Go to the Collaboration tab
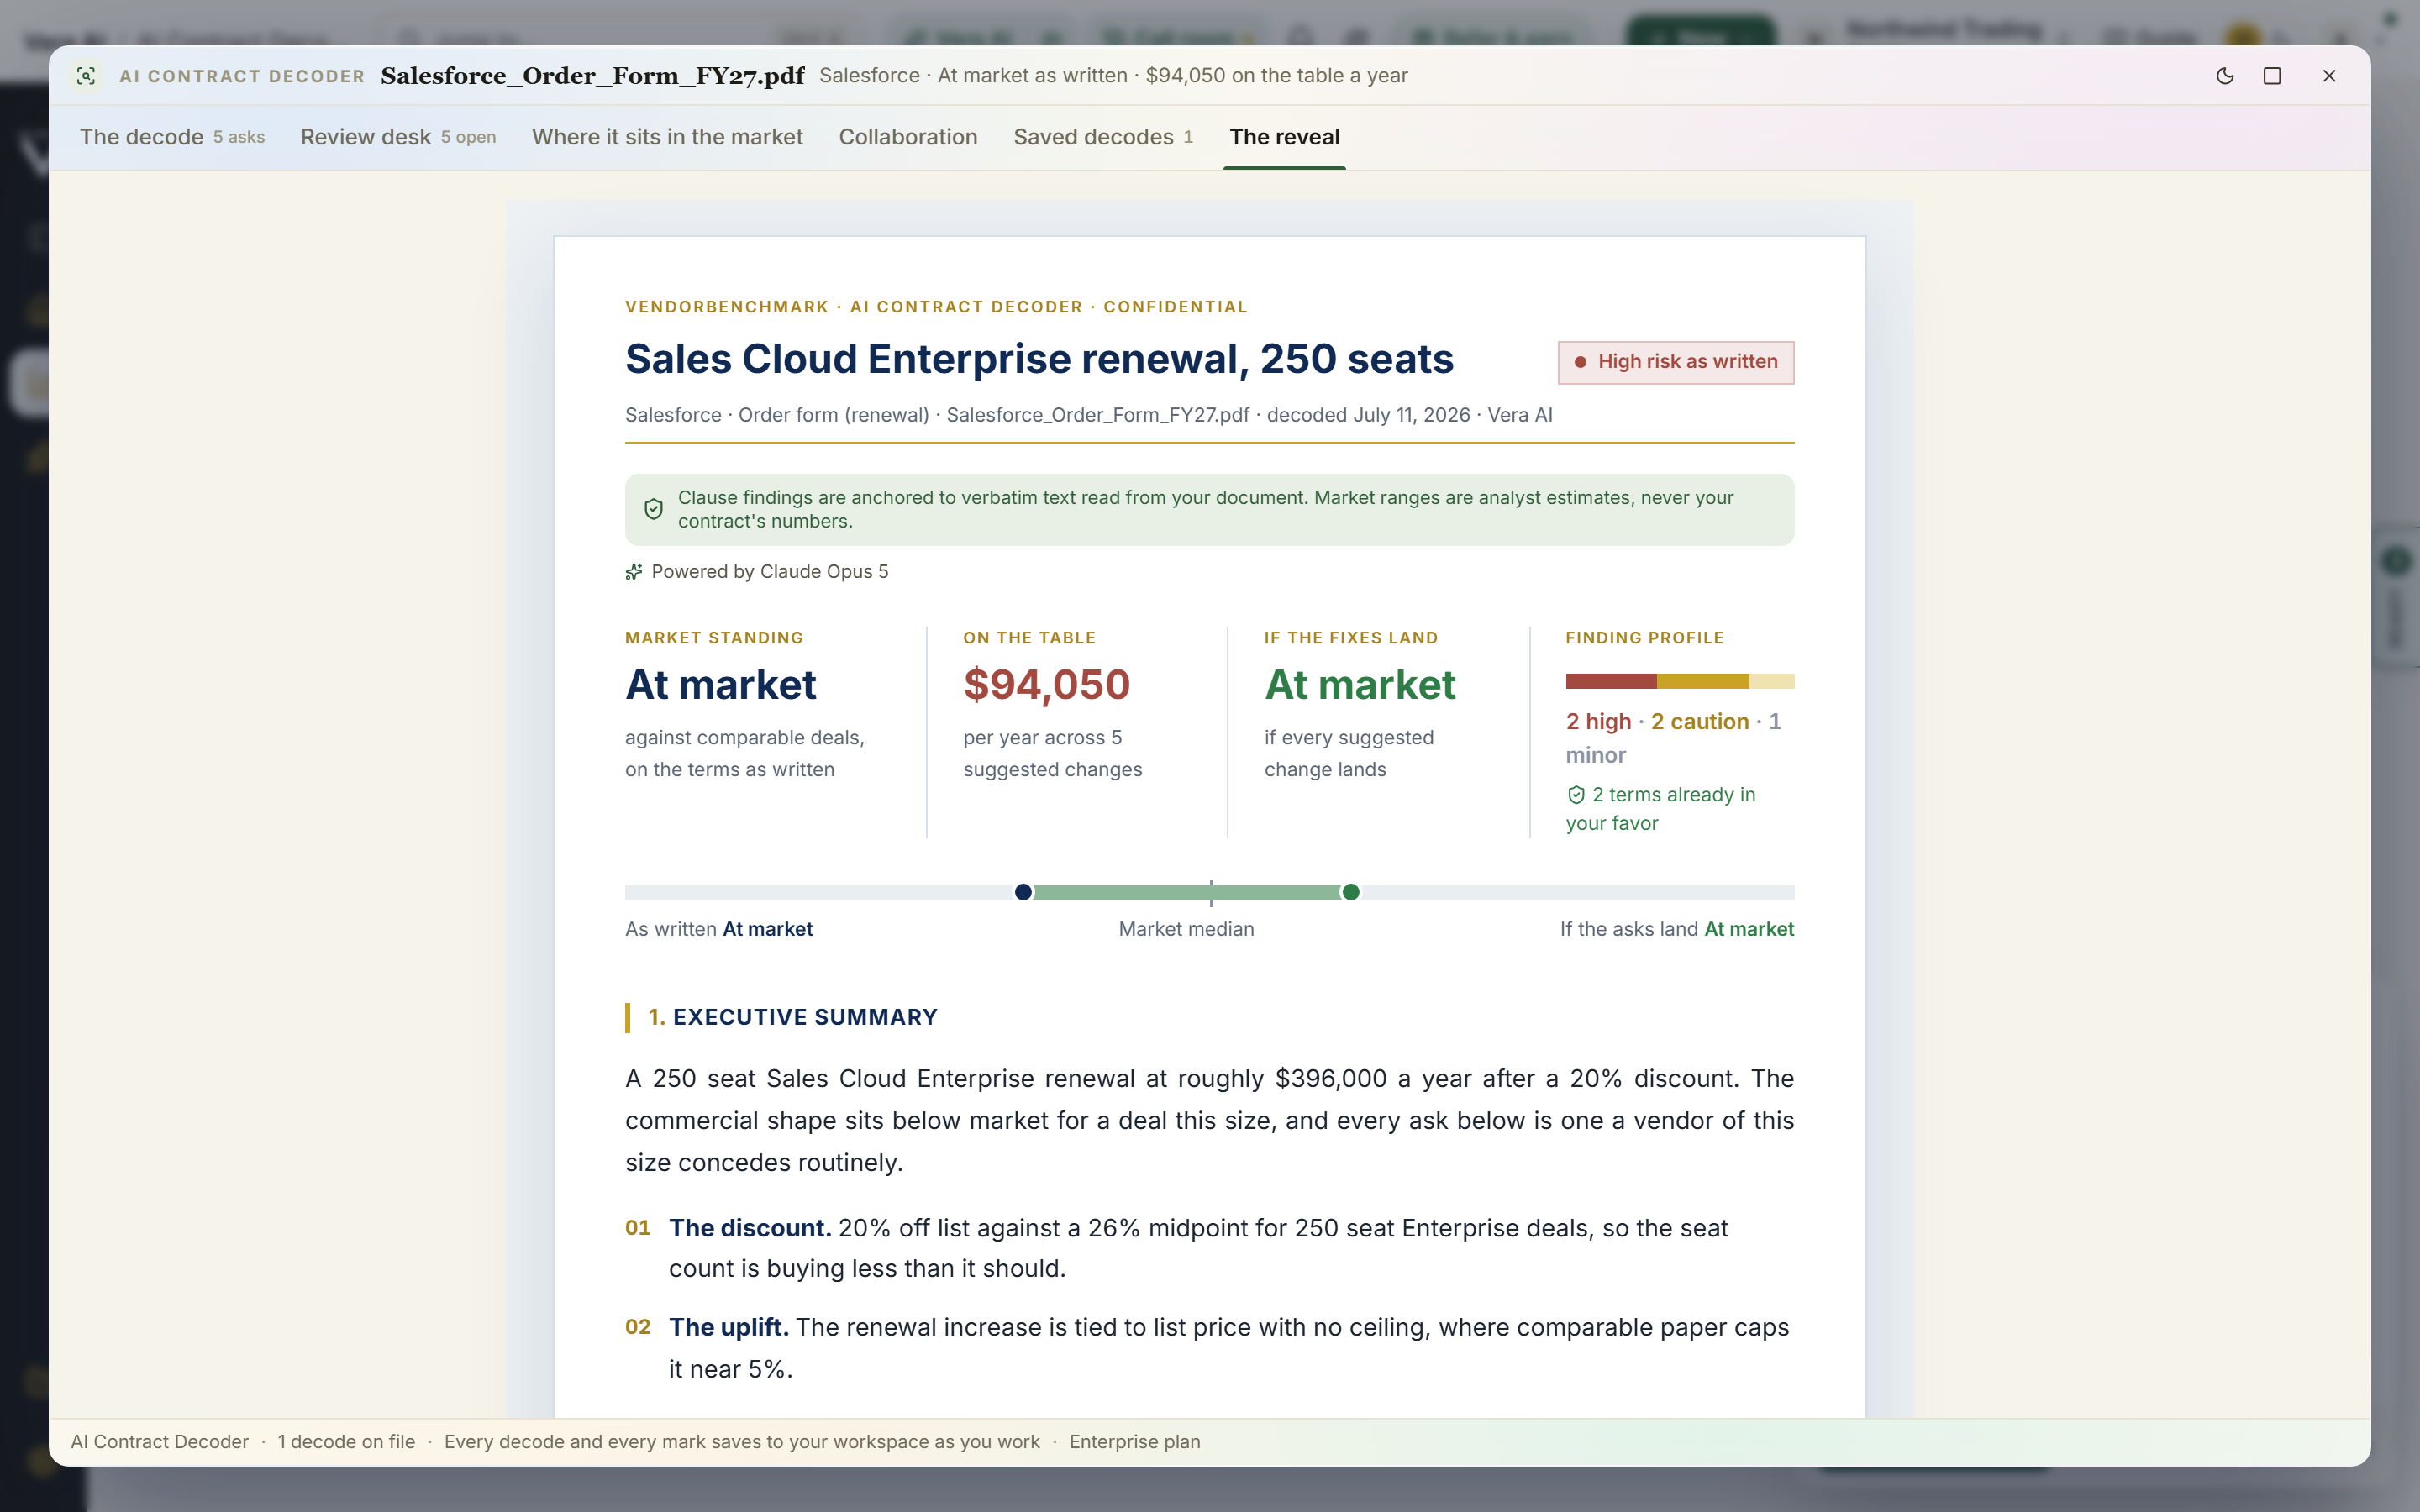 [x=908, y=137]
